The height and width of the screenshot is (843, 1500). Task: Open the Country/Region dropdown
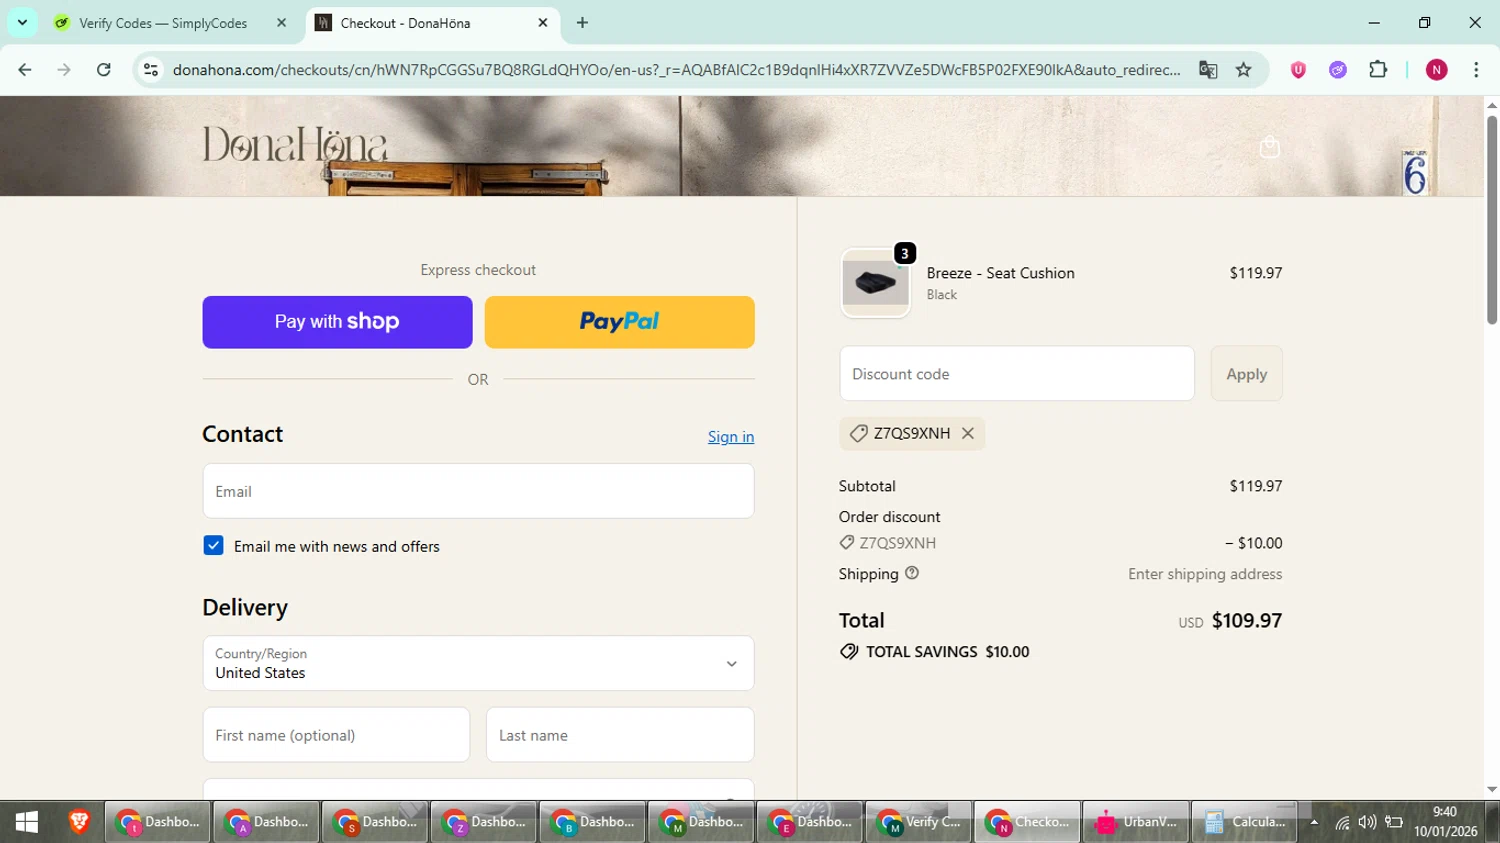(478, 663)
